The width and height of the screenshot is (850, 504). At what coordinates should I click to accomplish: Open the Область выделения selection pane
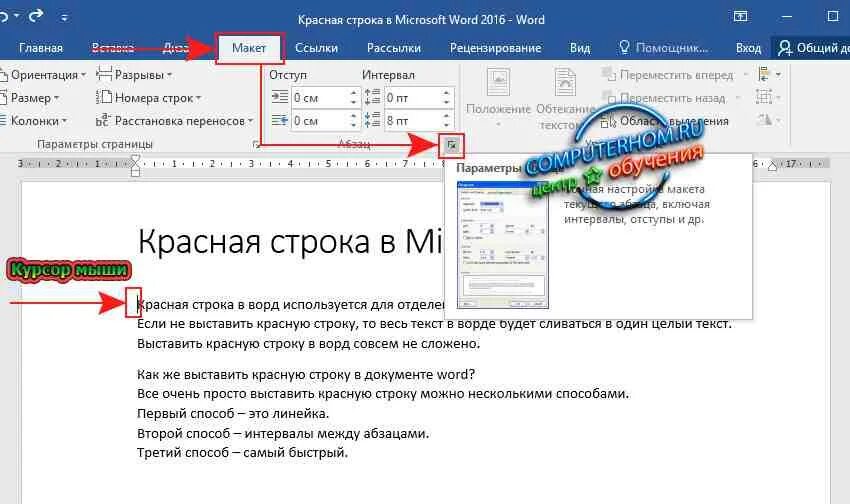click(666, 121)
